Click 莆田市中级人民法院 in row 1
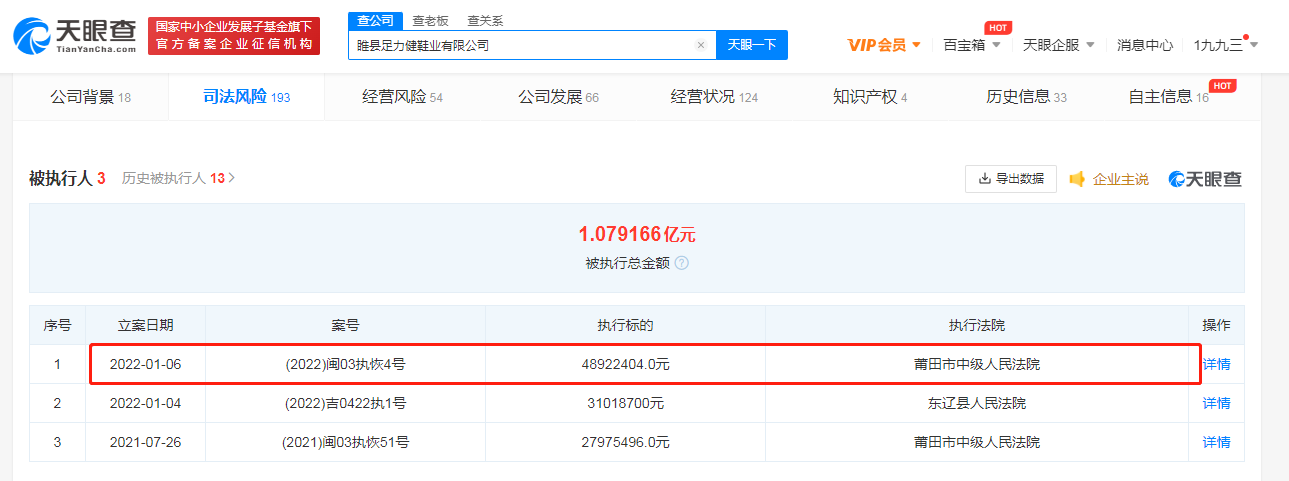The width and height of the screenshot is (1289, 481). (977, 365)
